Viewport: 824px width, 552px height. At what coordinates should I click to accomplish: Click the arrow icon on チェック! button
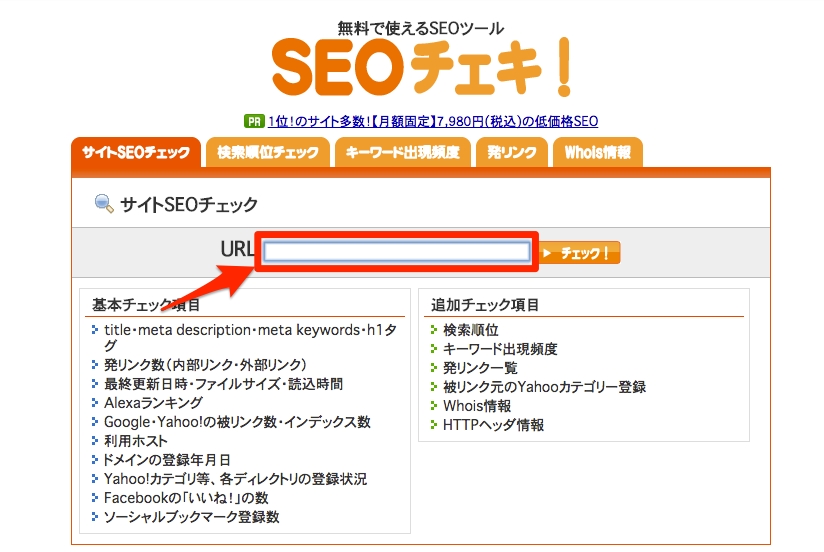547,253
